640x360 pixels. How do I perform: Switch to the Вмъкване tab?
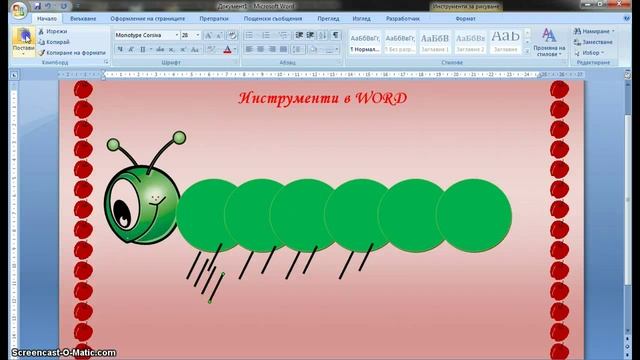tap(83, 19)
